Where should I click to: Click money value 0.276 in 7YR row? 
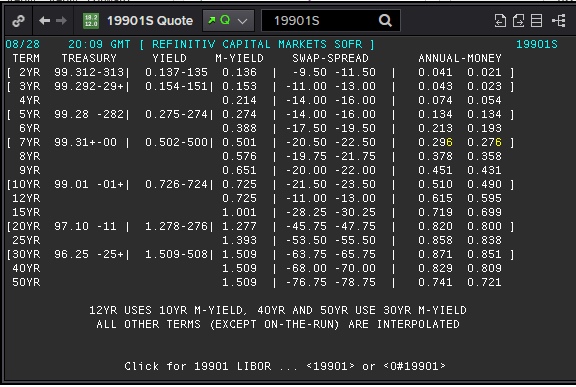(x=484, y=142)
